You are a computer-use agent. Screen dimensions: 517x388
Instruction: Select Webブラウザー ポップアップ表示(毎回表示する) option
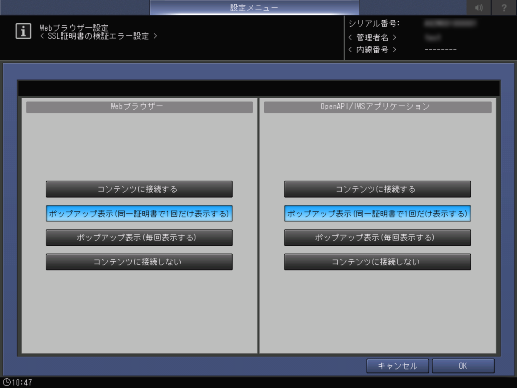139,237
